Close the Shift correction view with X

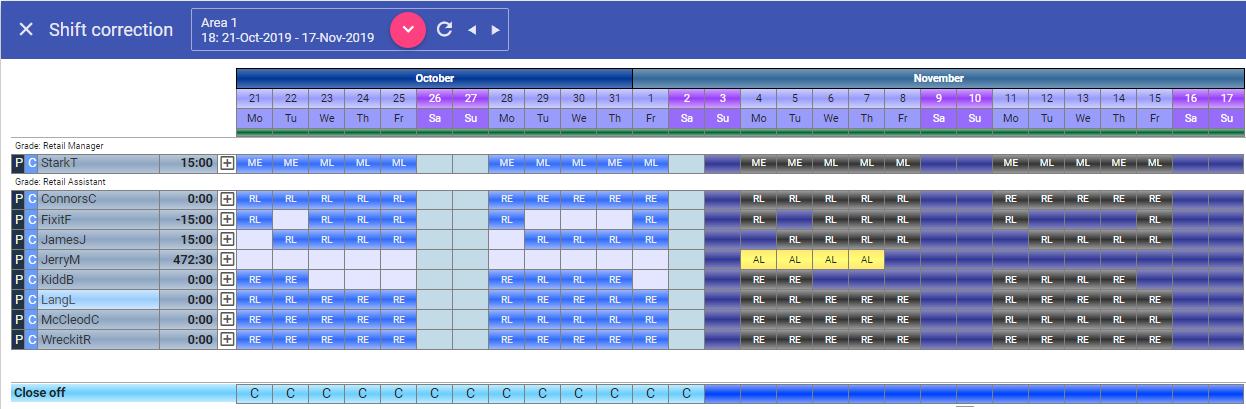[x=26, y=30]
